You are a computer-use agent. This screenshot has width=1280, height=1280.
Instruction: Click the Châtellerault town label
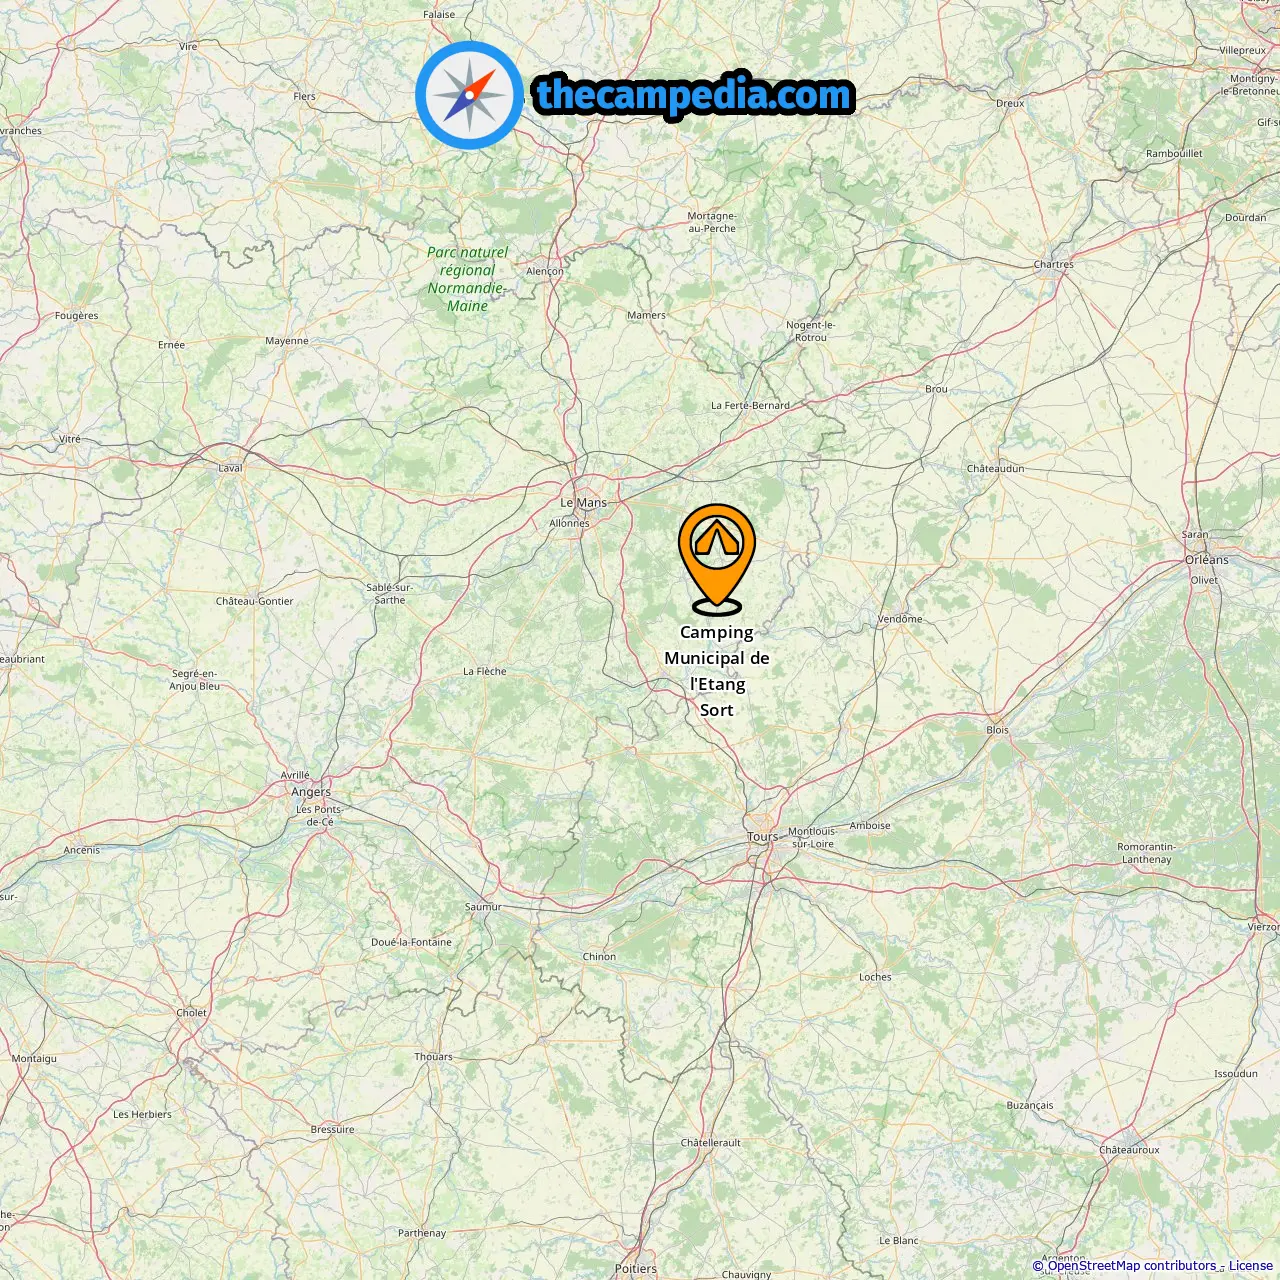point(711,1143)
